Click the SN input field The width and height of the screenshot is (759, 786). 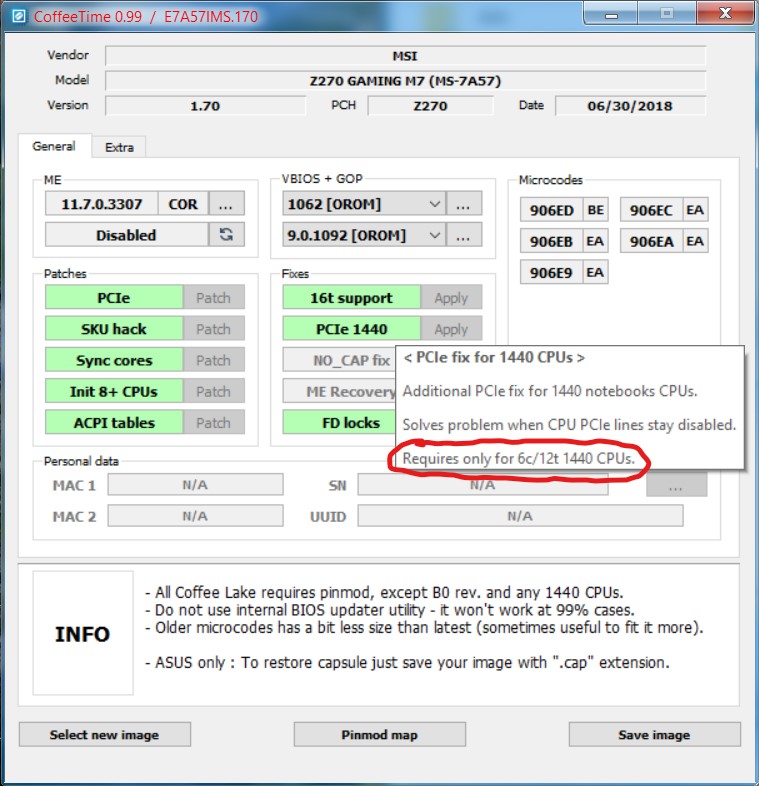tap(483, 485)
